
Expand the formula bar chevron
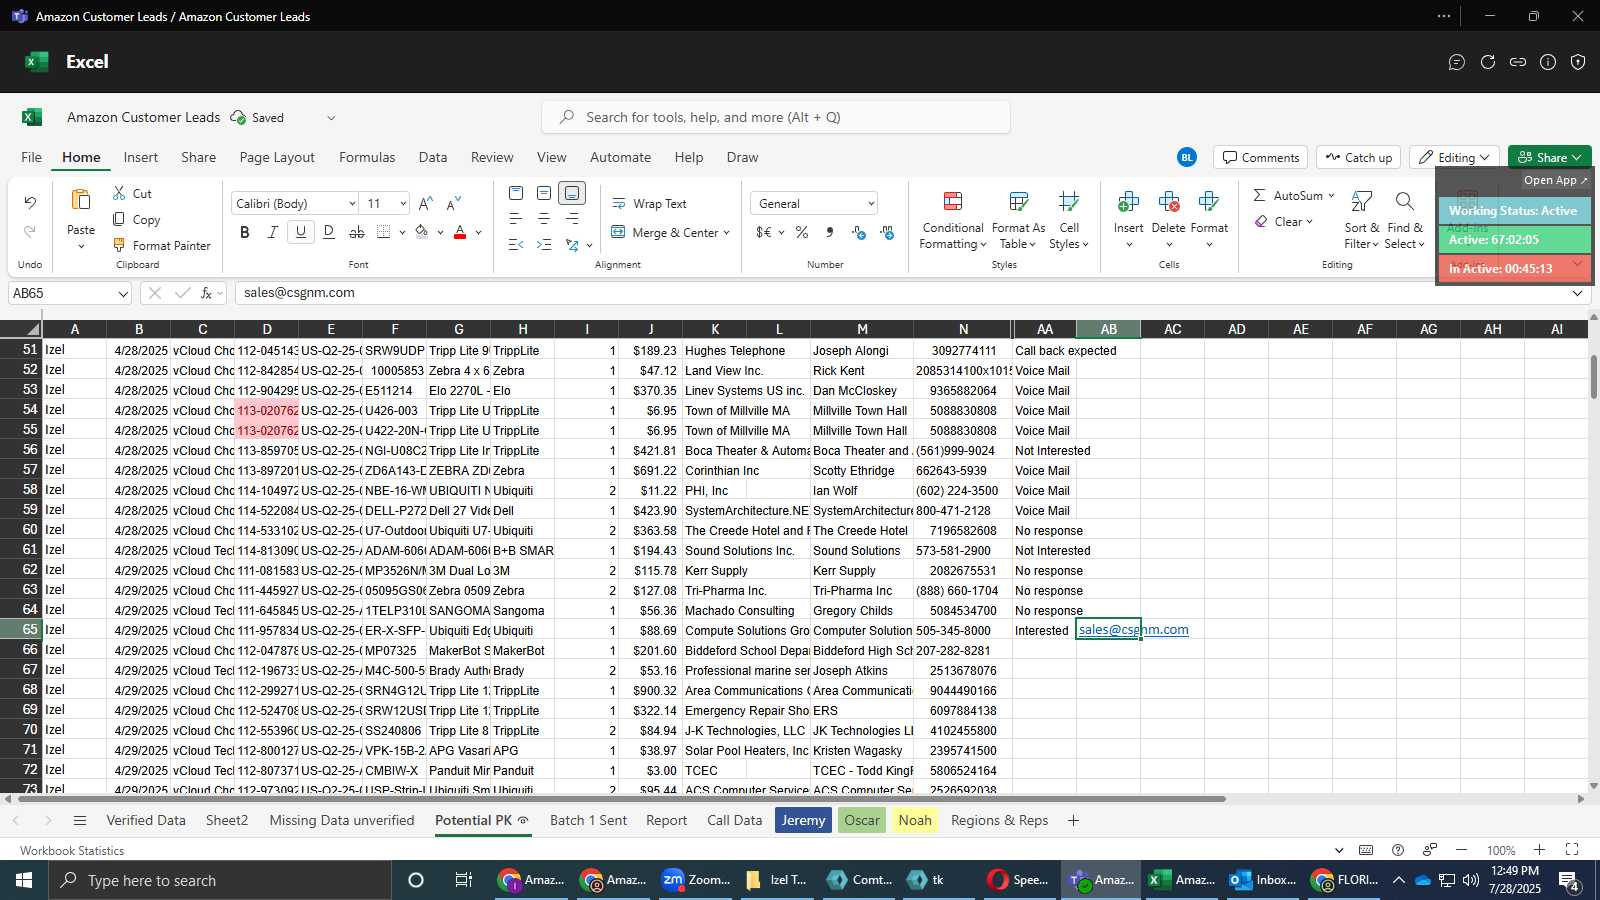(x=1578, y=293)
